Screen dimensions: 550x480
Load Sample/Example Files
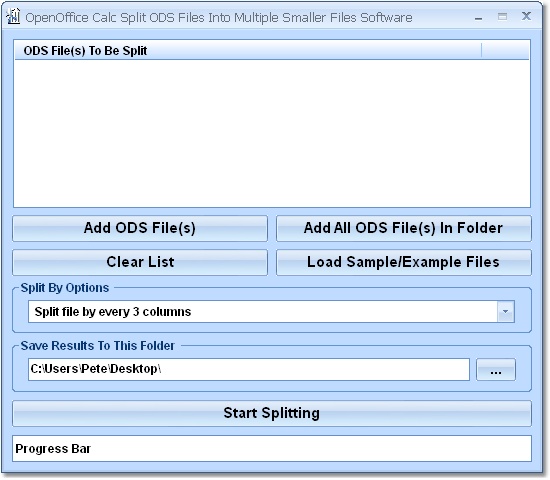[x=403, y=262]
